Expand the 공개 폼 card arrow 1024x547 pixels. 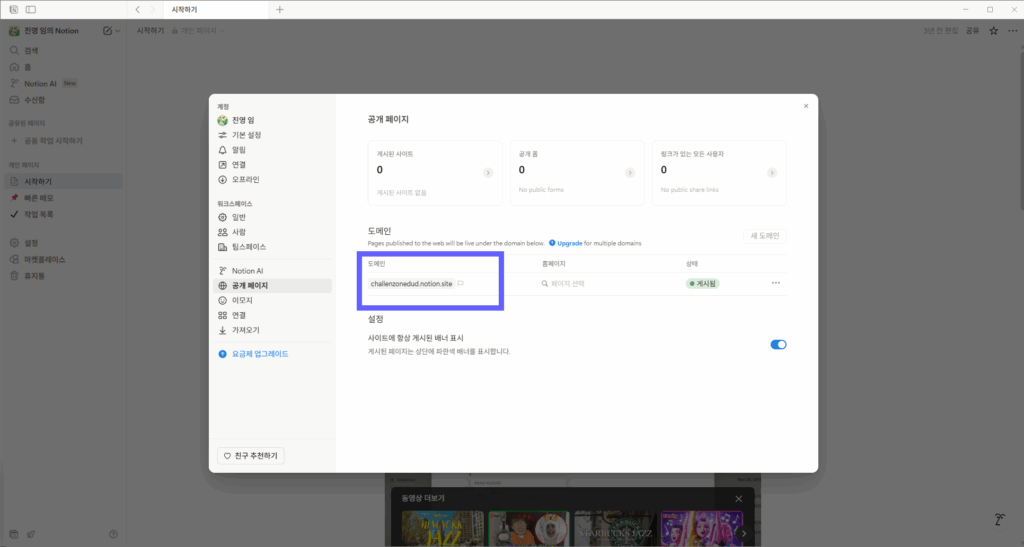630,173
